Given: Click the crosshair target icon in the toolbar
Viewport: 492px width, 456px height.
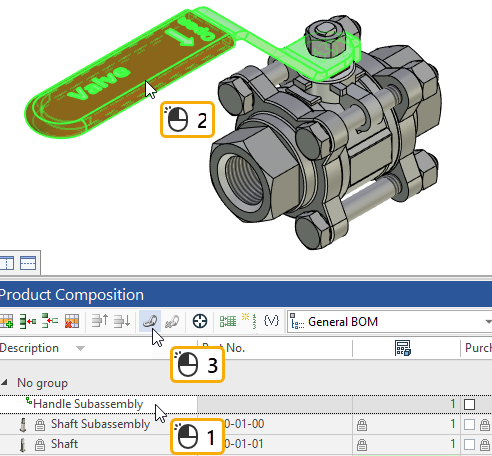Looking at the screenshot, I should pos(200,321).
